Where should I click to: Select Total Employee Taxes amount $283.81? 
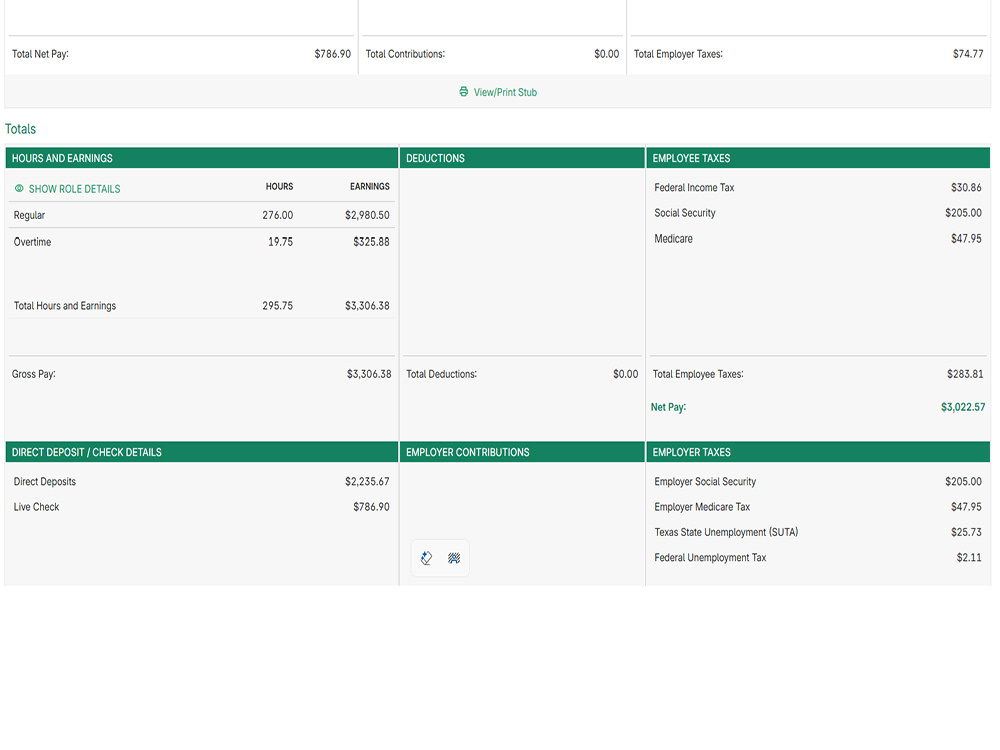965,374
